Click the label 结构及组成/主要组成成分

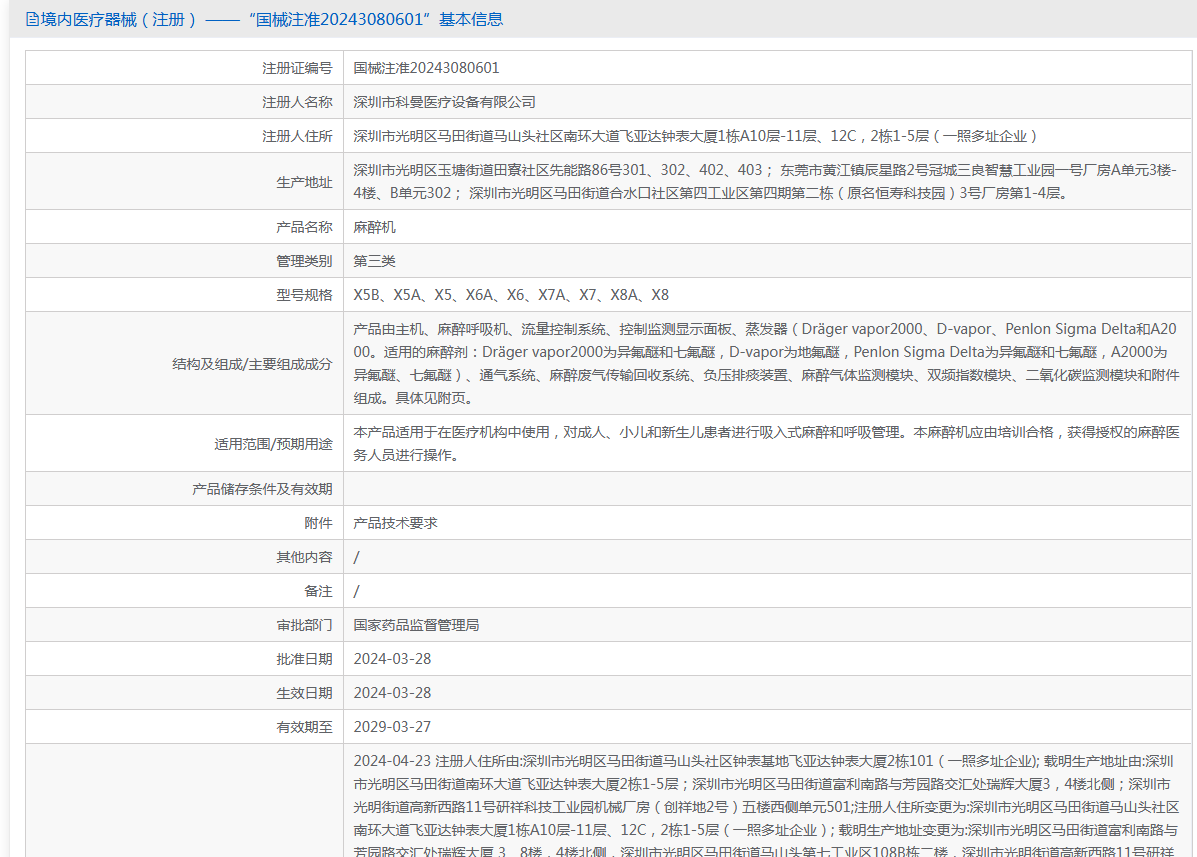[253, 364]
